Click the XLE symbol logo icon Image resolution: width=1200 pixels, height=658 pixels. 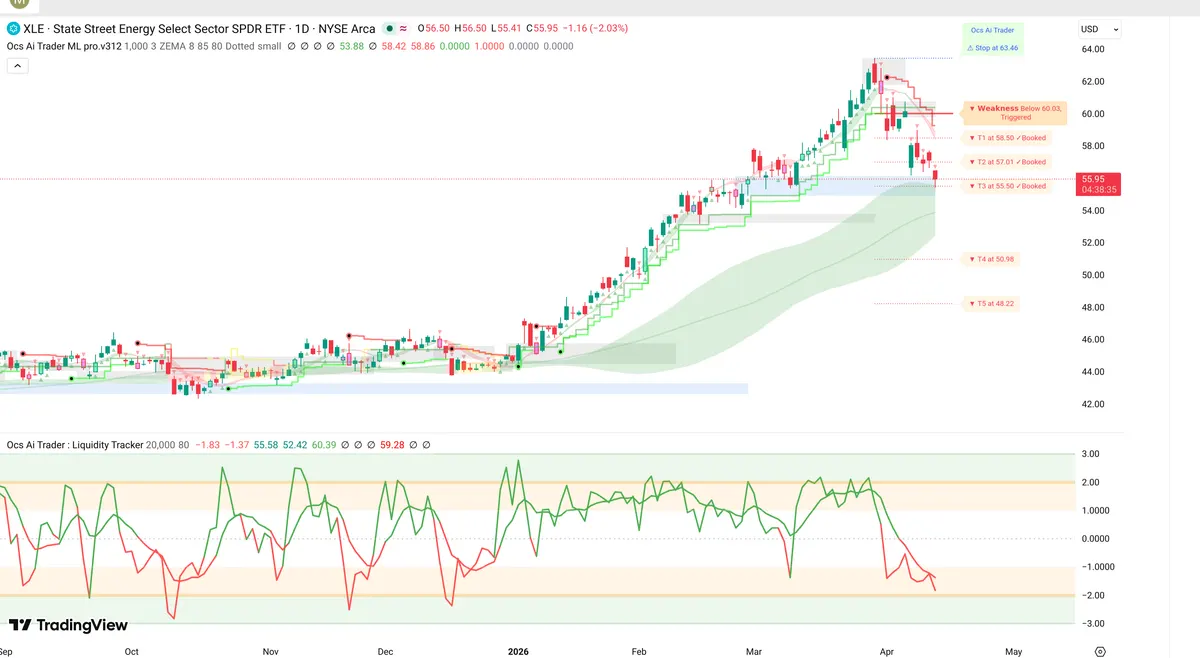point(13,29)
